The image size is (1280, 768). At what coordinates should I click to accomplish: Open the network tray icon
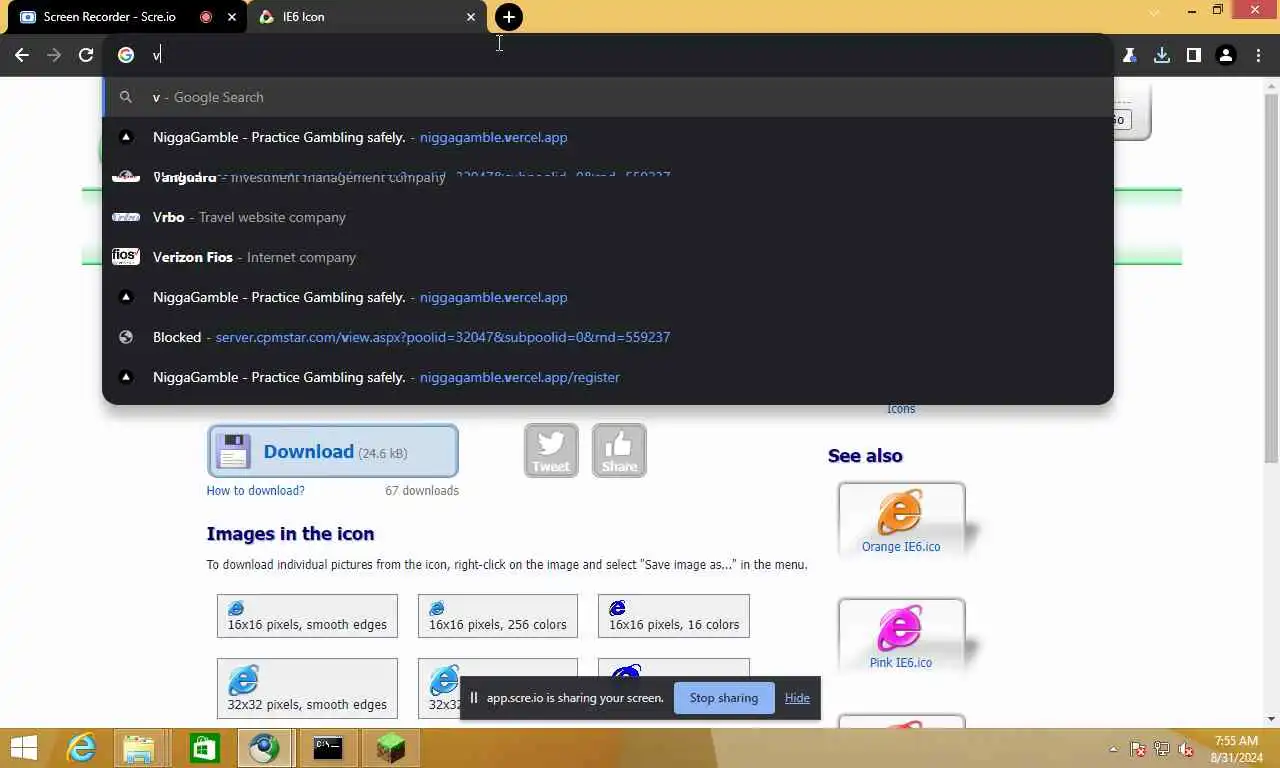tap(1162, 749)
